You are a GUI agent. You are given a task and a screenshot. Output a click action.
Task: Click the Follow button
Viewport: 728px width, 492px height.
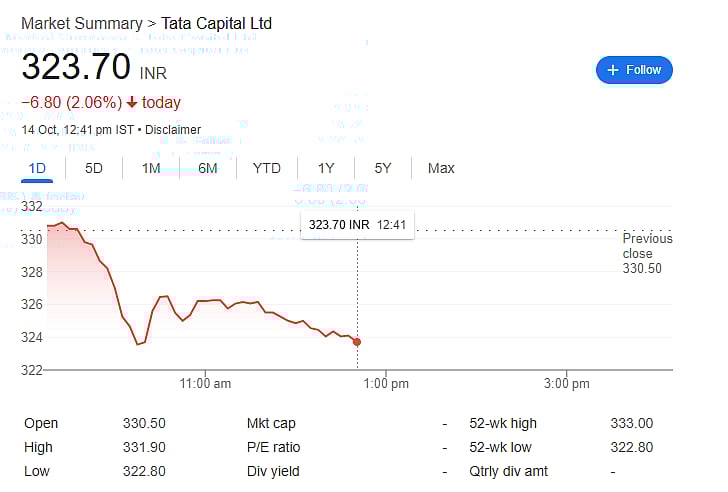634,70
